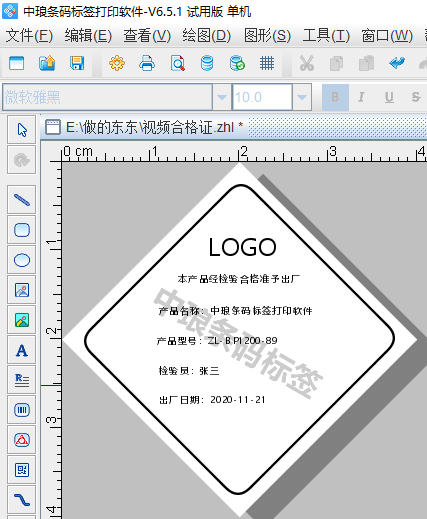Open the 编辑(E) menu
Viewport: 427px width, 519px height.
(88, 35)
